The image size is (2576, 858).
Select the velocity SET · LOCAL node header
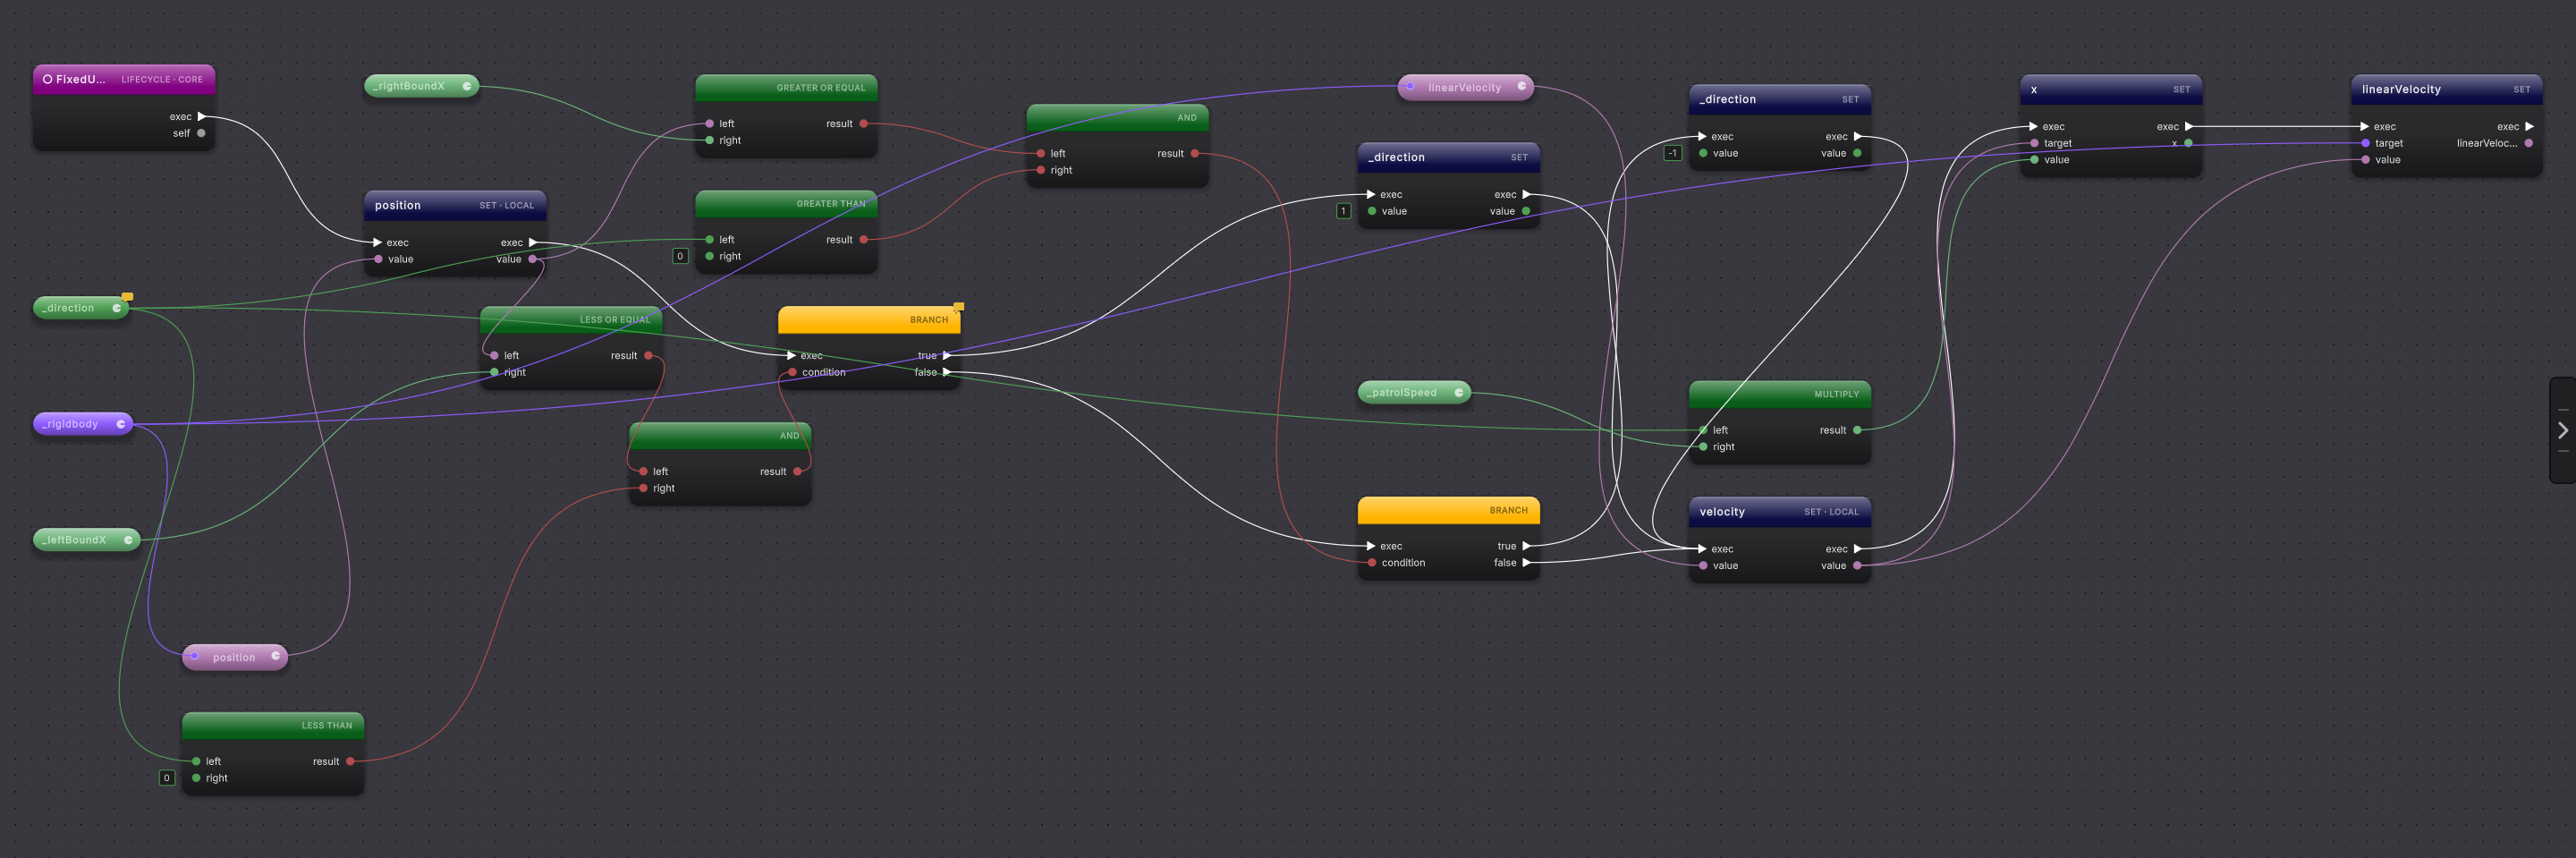[x=1780, y=512]
